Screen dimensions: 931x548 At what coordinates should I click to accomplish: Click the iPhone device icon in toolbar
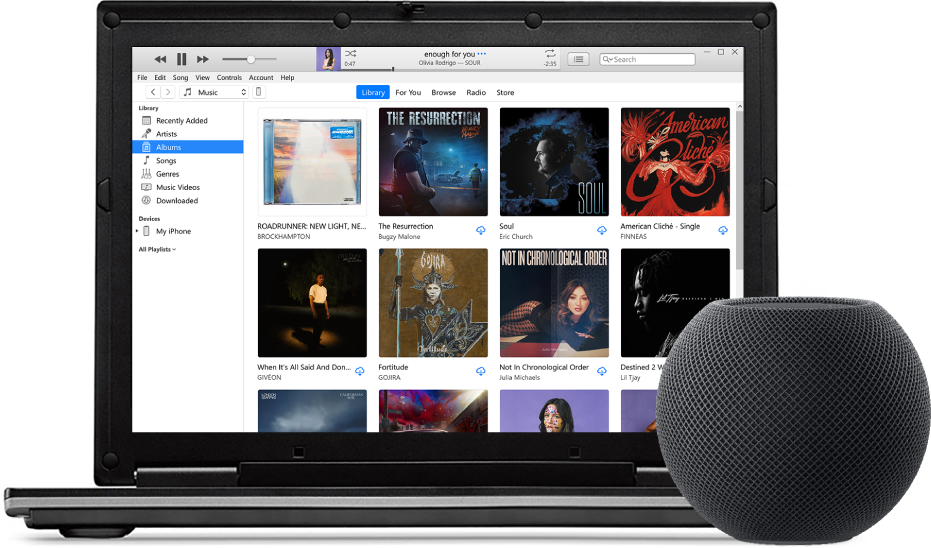click(258, 92)
